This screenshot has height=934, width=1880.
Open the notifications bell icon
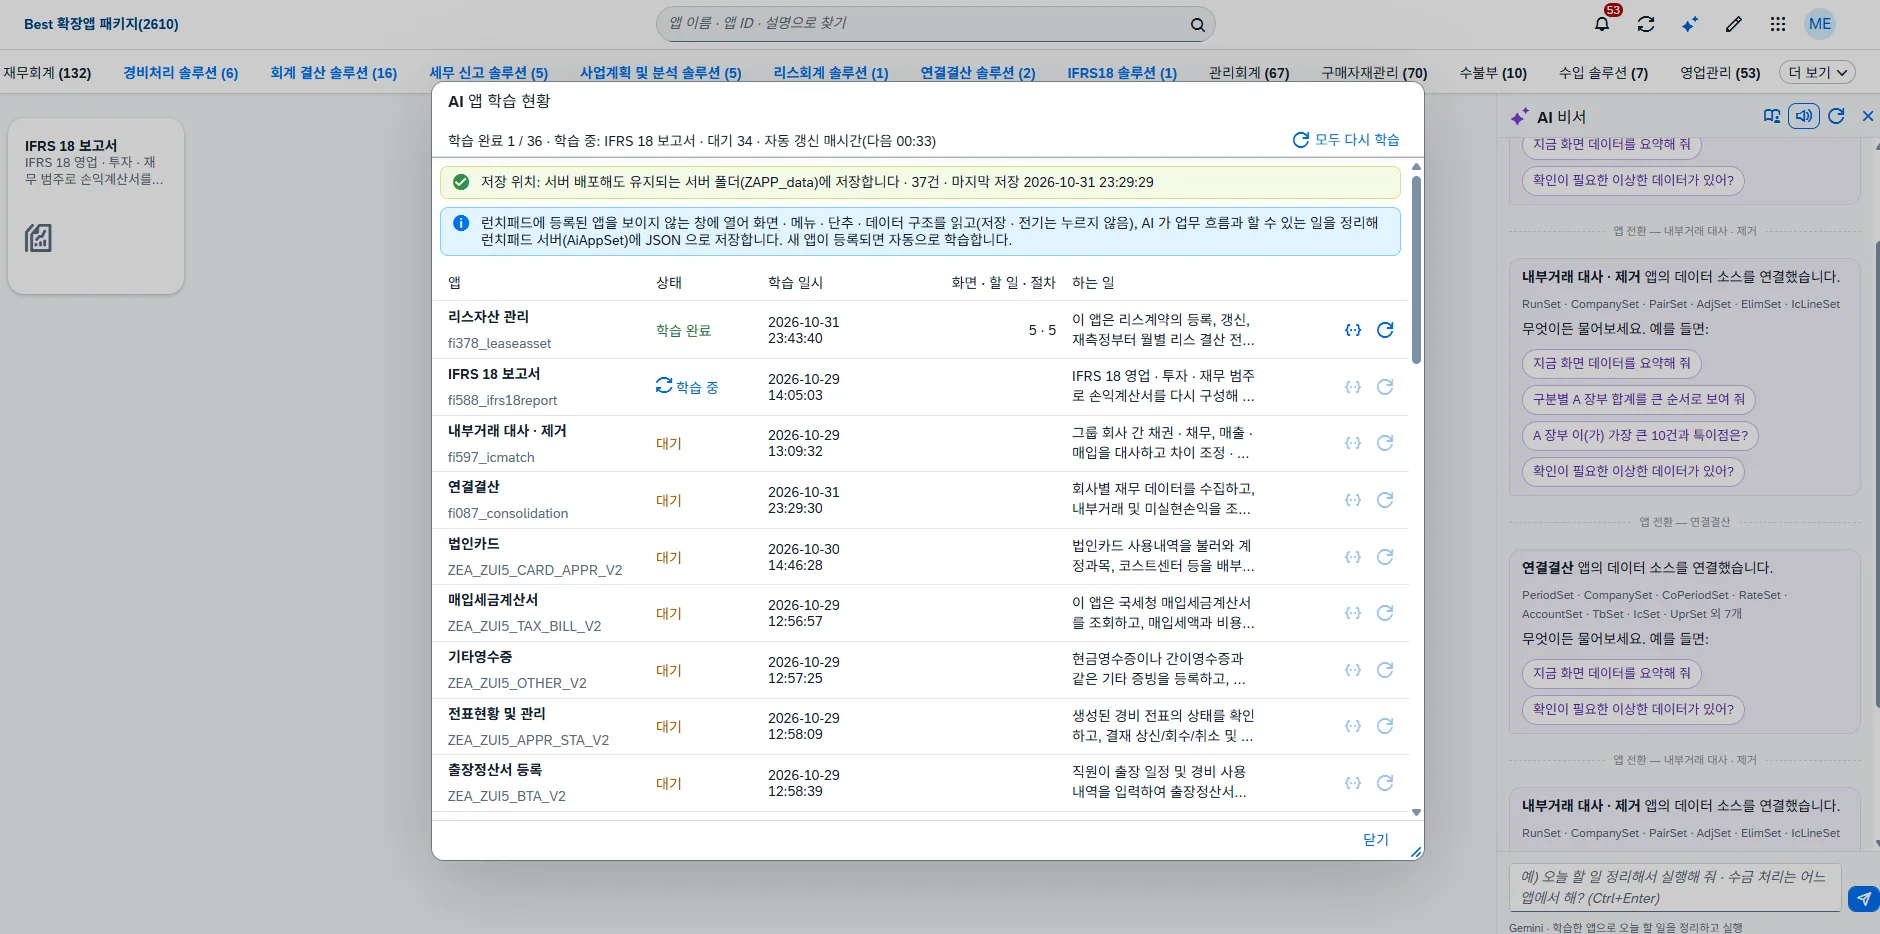1602,24
